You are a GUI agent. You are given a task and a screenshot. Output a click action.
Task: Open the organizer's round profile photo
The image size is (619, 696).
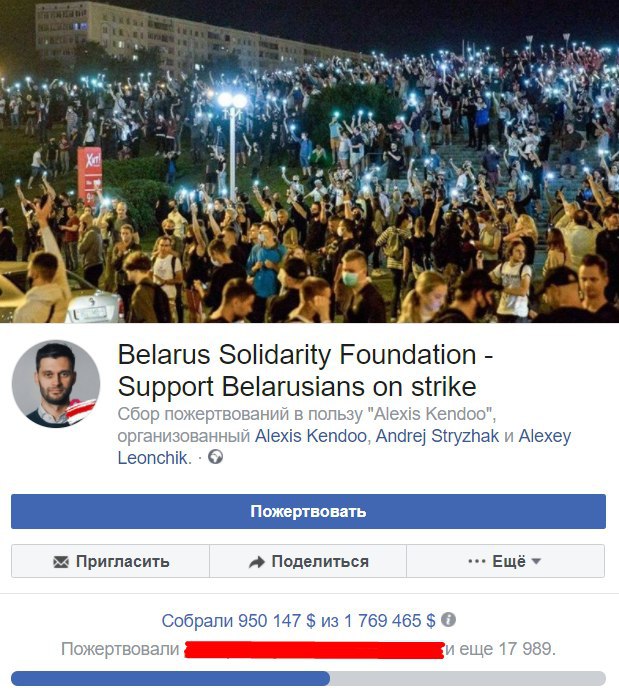click(x=56, y=384)
